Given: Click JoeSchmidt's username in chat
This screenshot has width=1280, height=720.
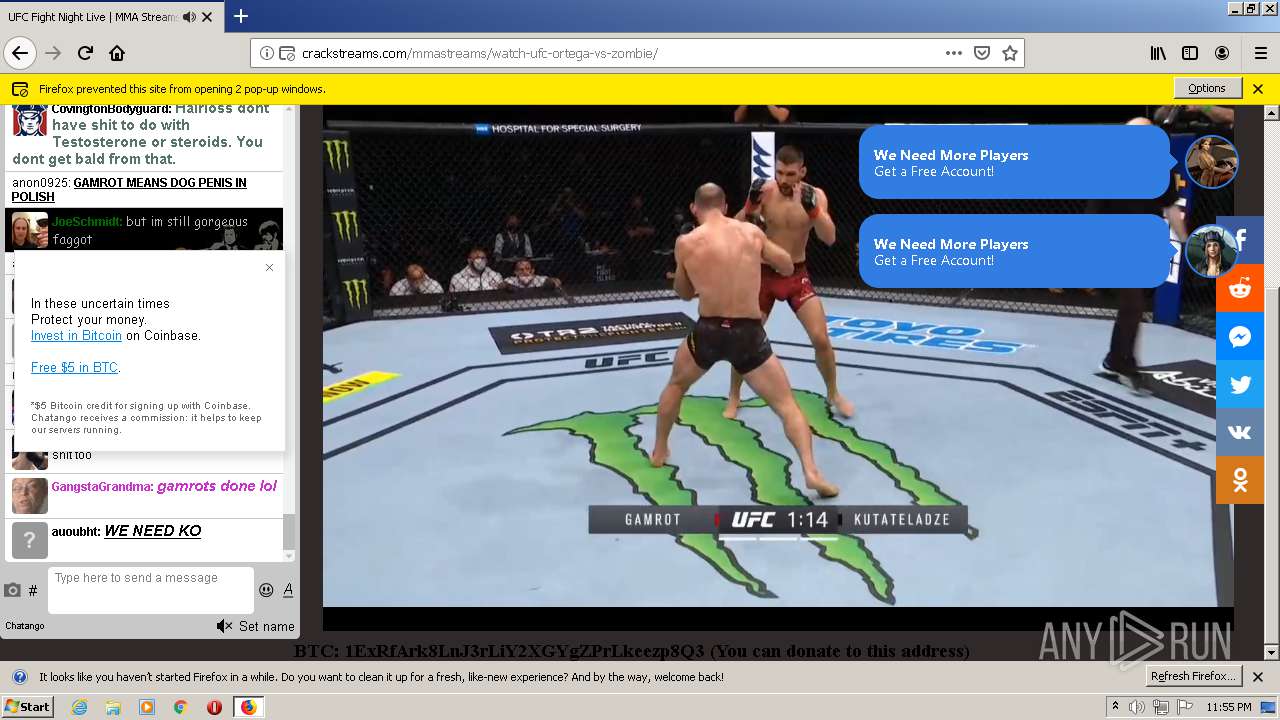Looking at the screenshot, I should [87, 222].
